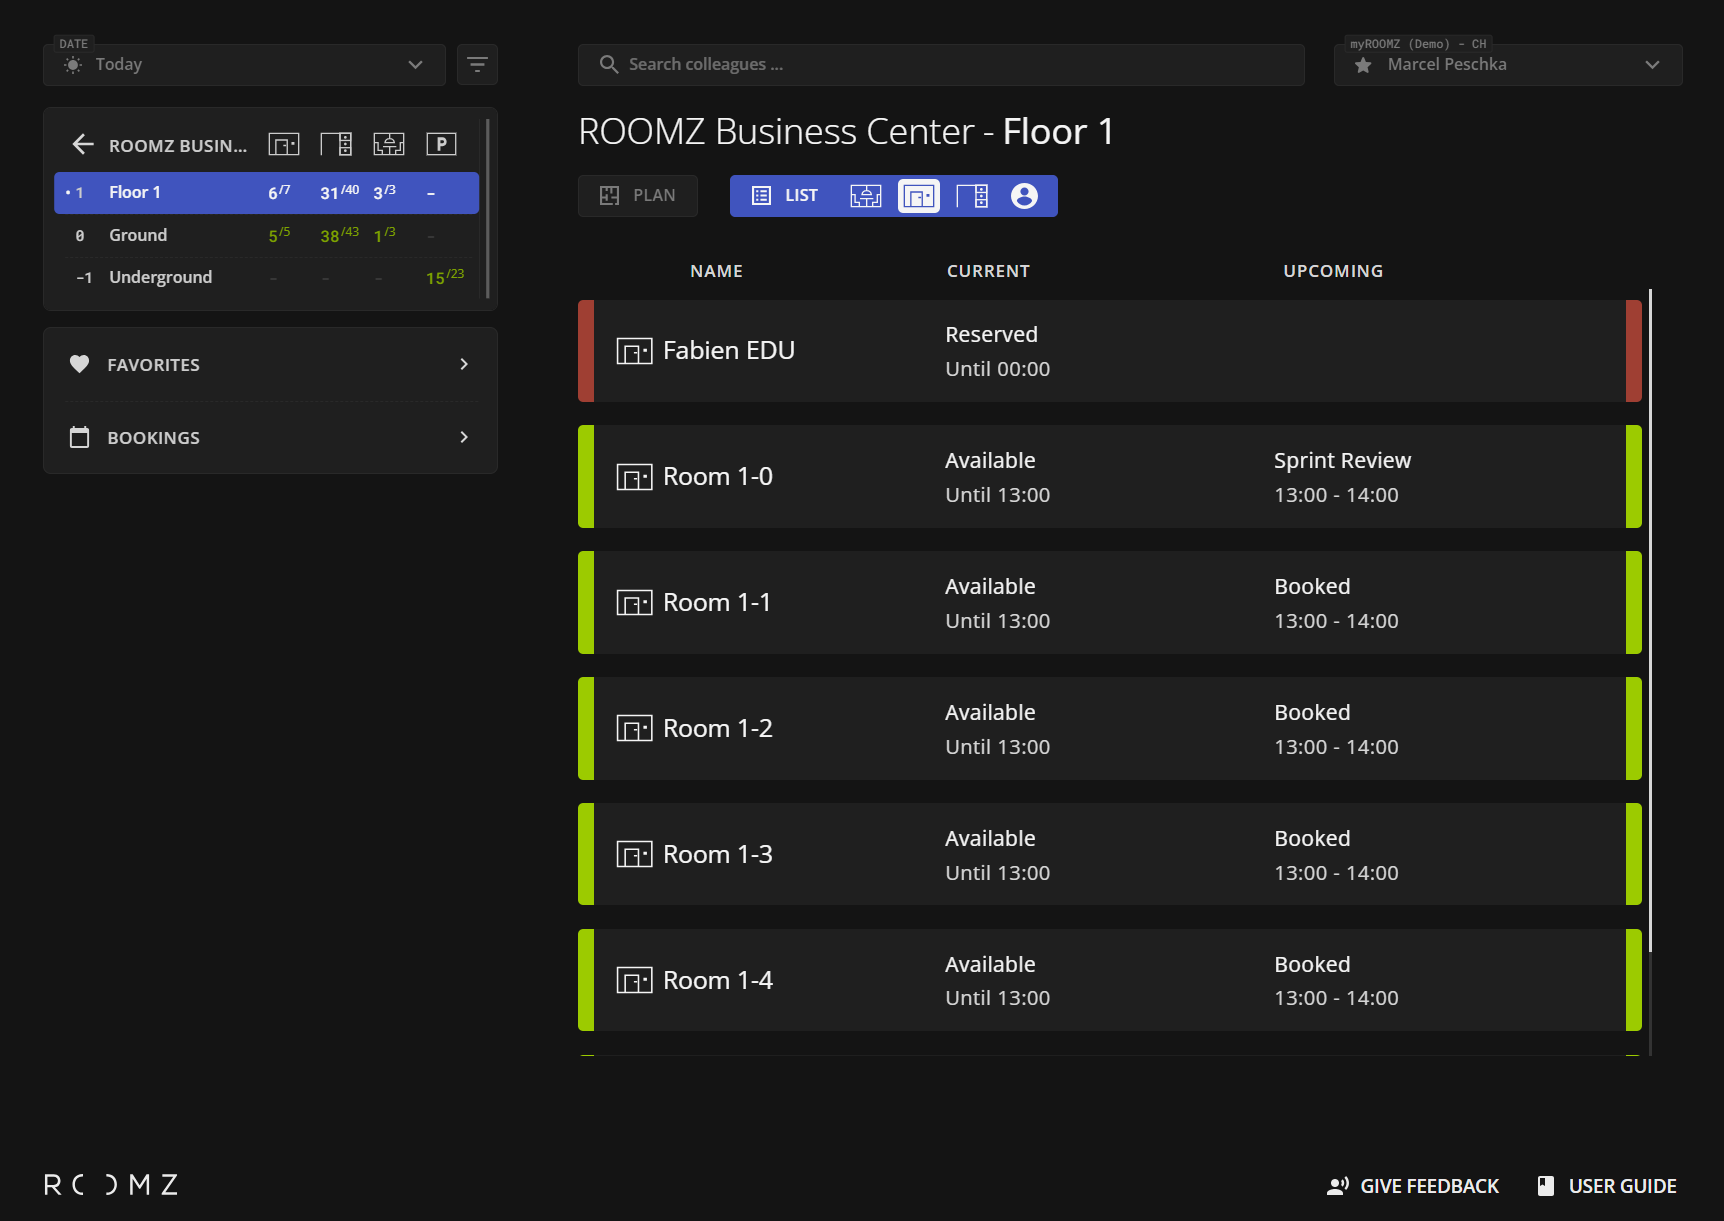Click the star icon beside Marcel Peschka

(x=1363, y=65)
